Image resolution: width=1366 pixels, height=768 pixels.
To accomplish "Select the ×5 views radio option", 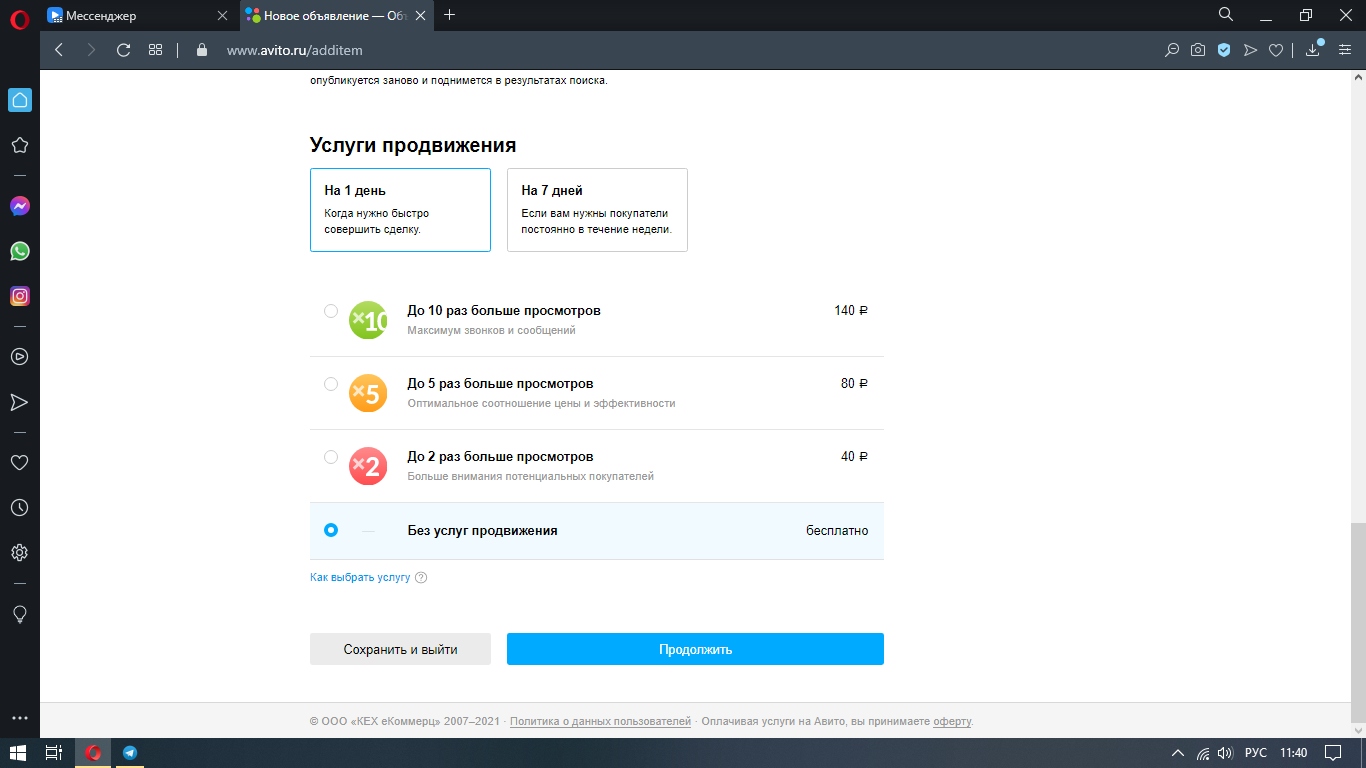I will coord(331,384).
